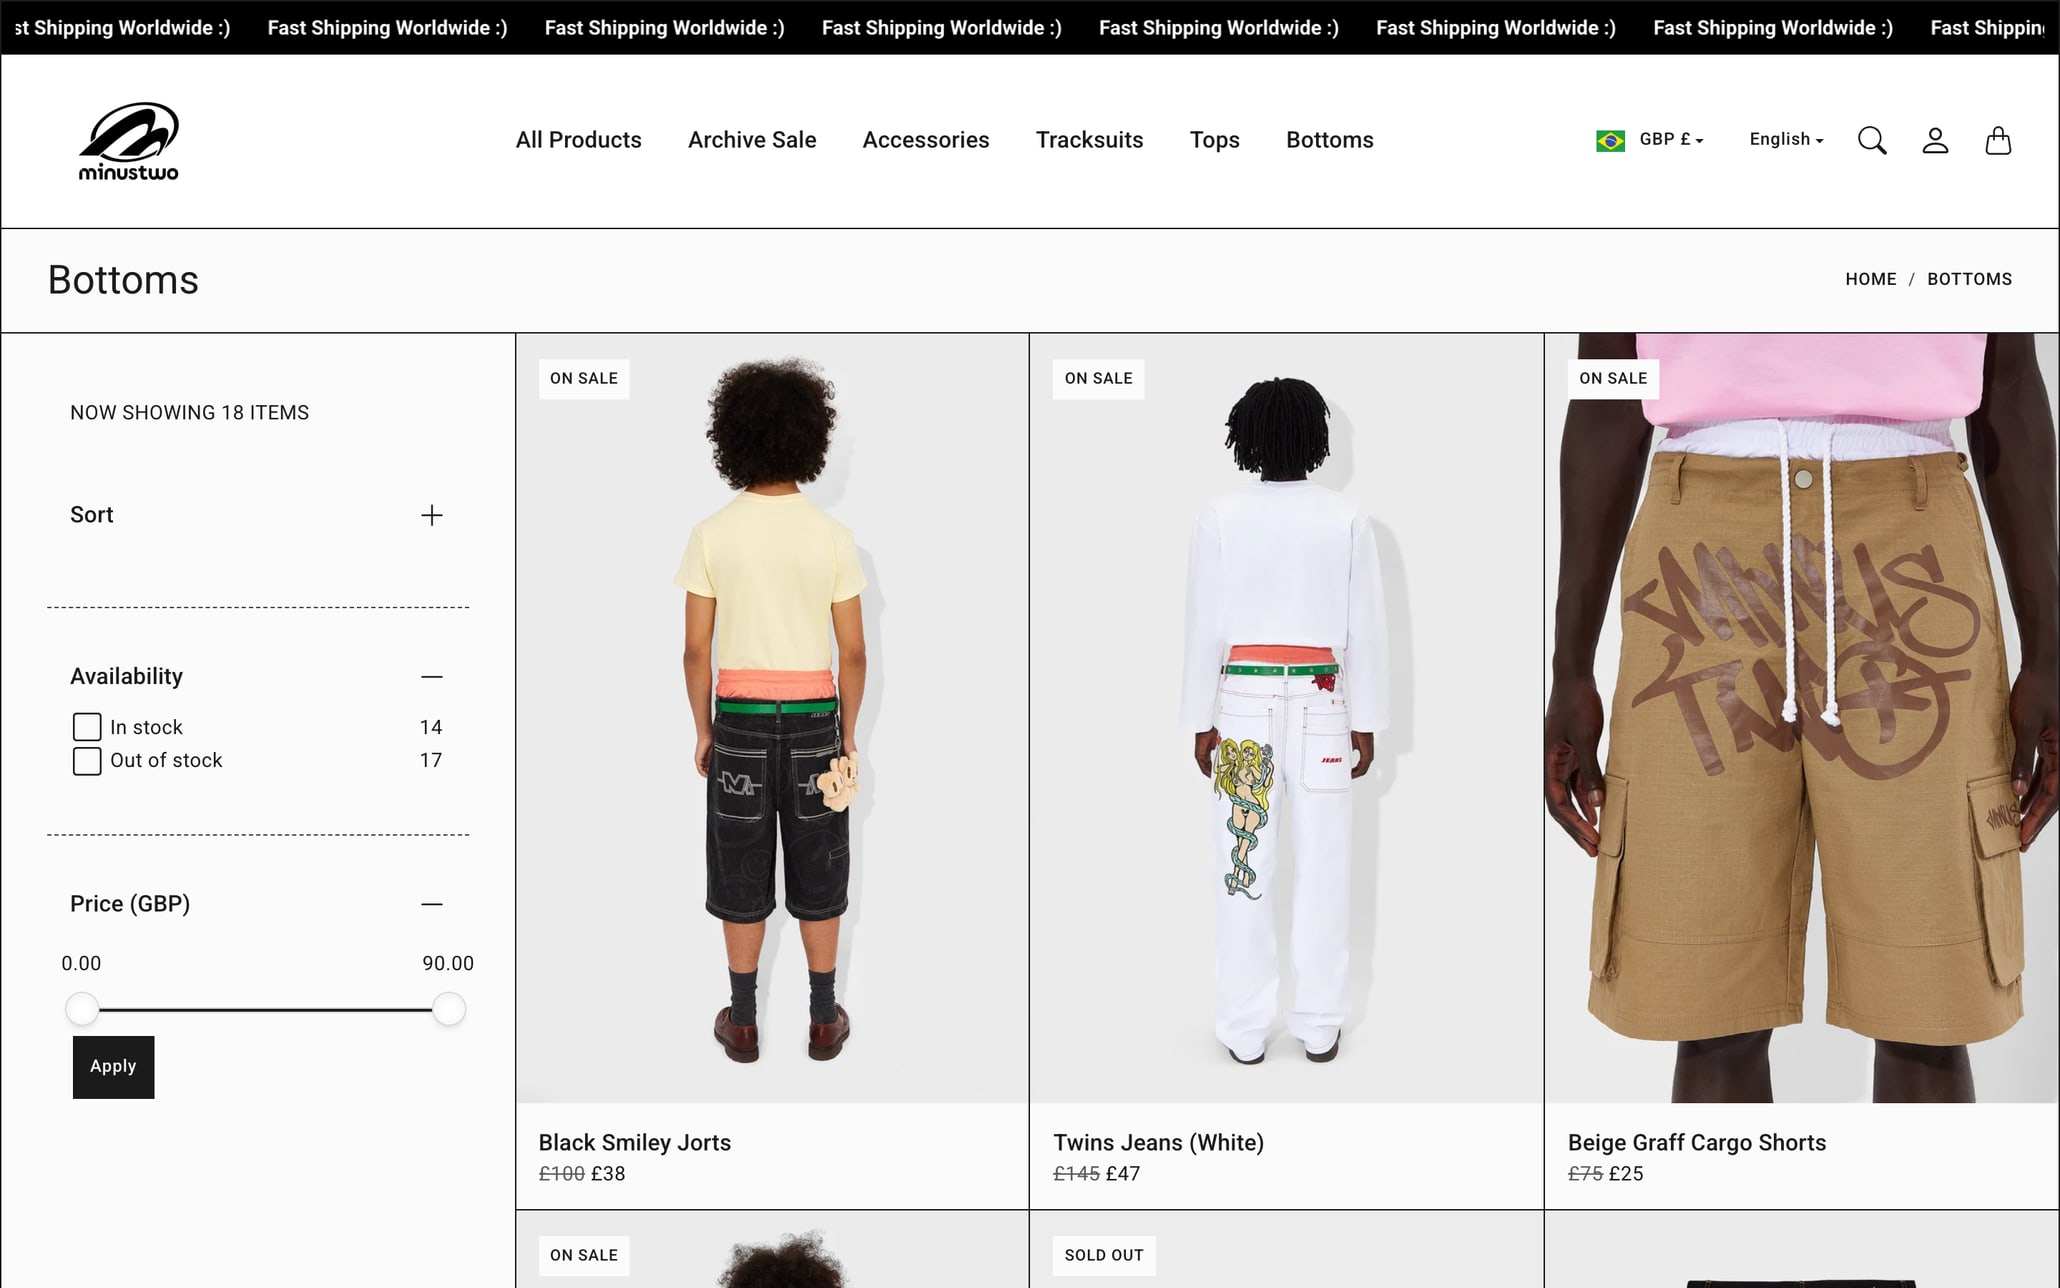Open the GBP £ currency dropdown
The image size is (2060, 1288).
(1671, 139)
